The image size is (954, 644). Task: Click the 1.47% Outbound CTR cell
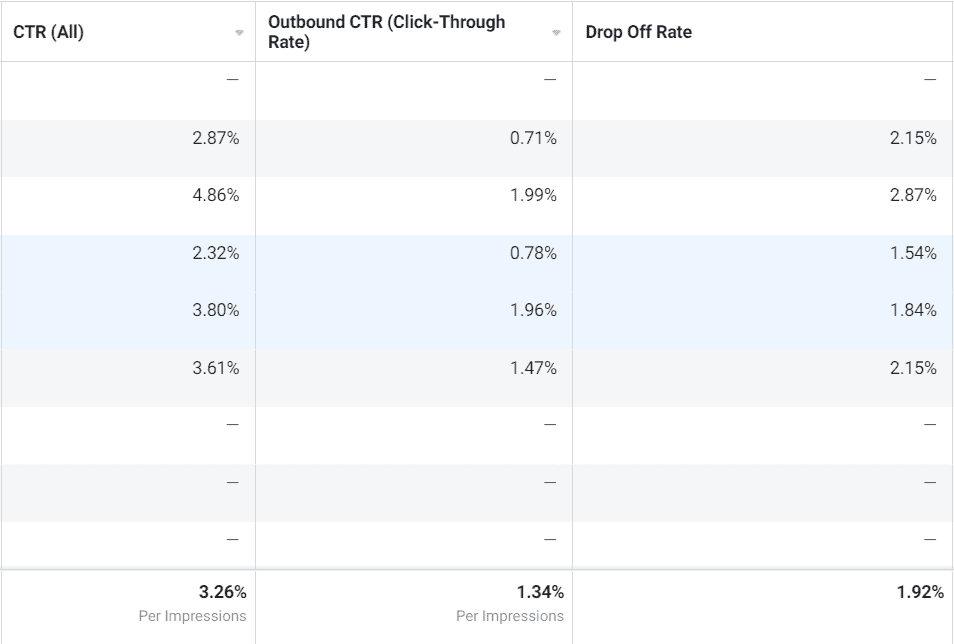coord(533,368)
